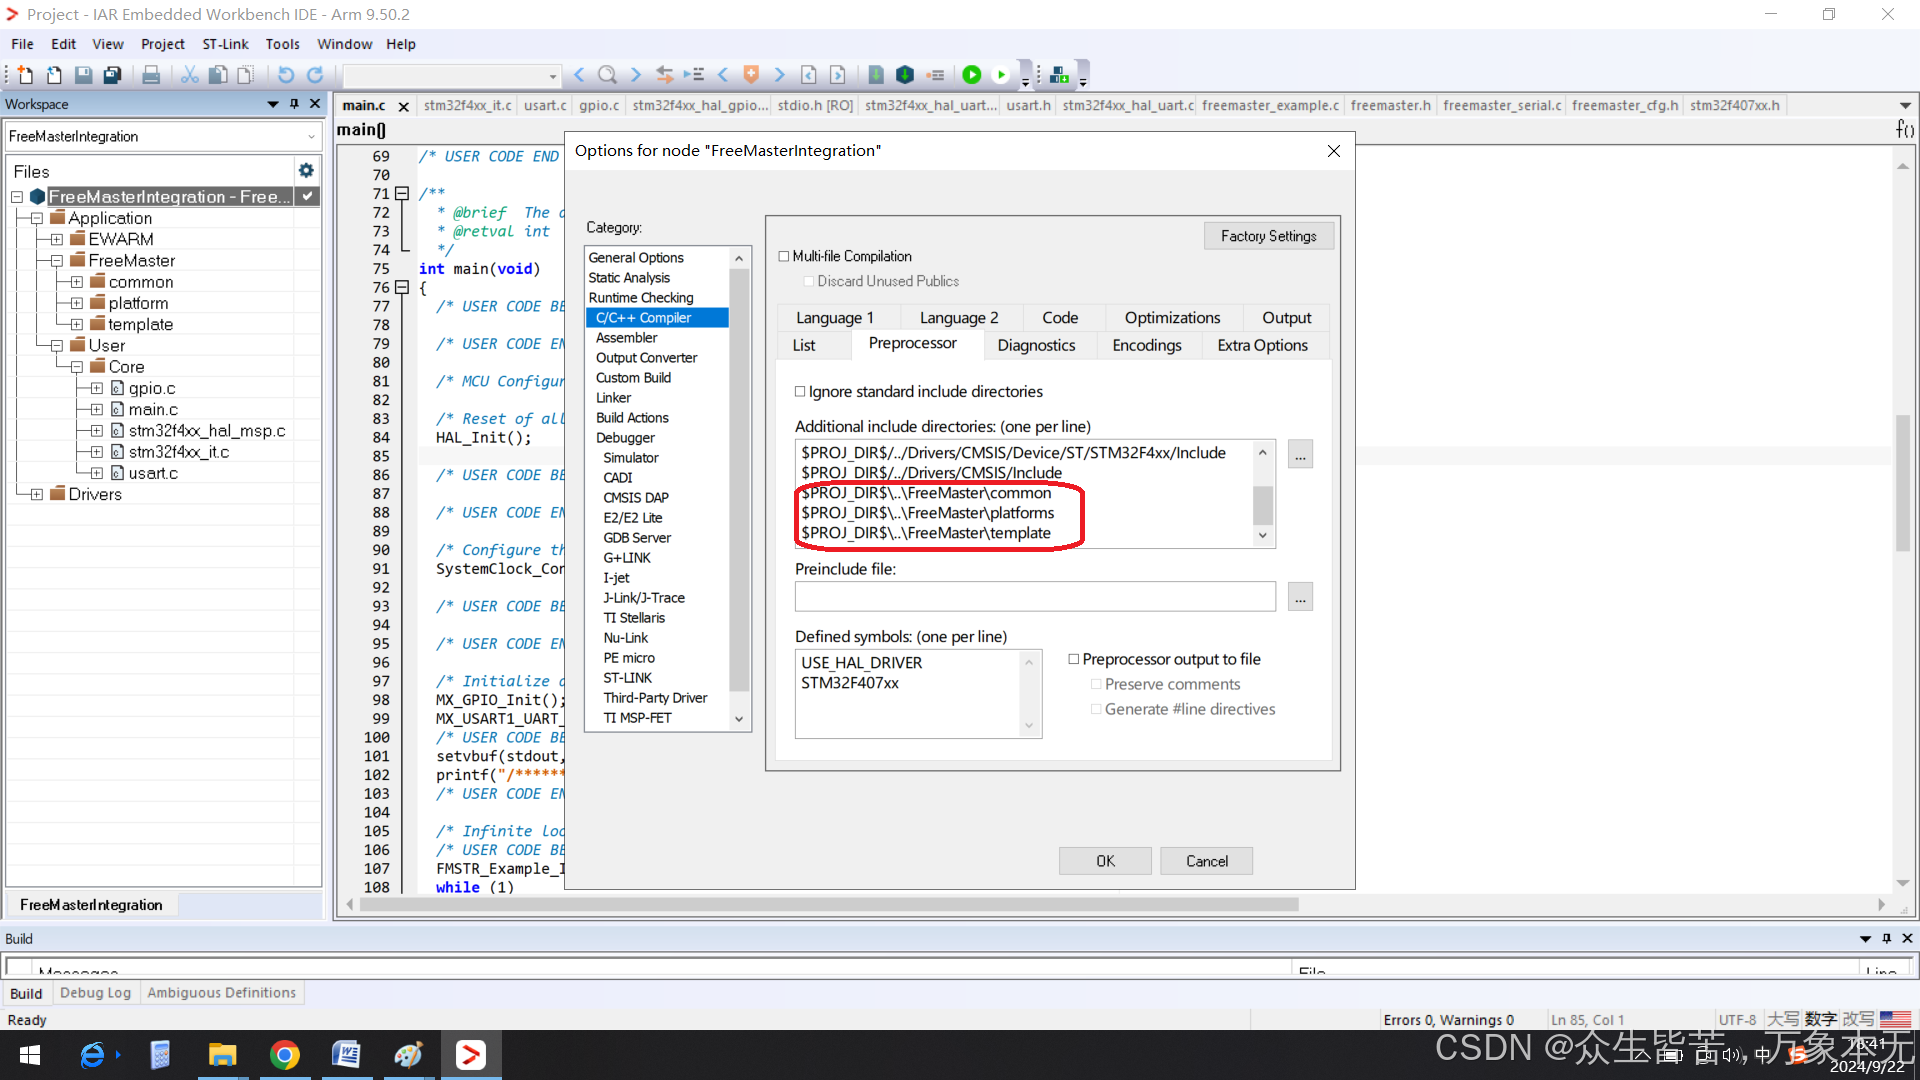
Task: Start a Download and Debug session
Action: point(972,74)
